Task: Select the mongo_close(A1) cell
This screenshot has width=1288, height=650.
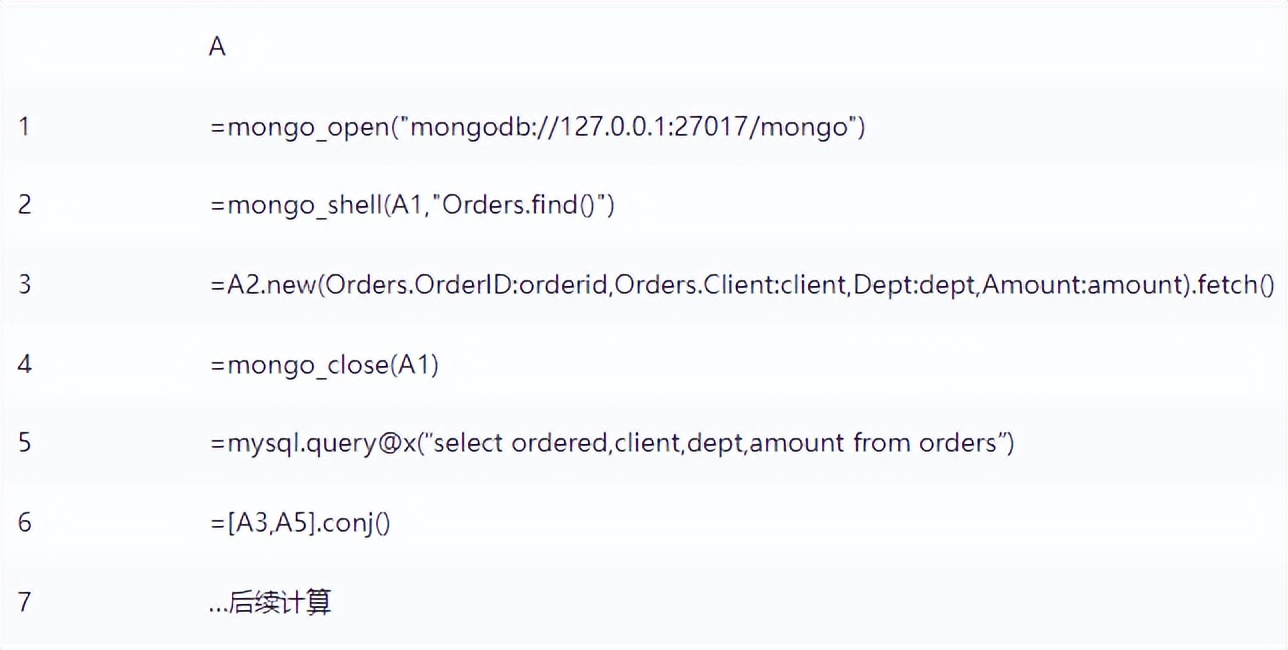Action: pos(325,365)
